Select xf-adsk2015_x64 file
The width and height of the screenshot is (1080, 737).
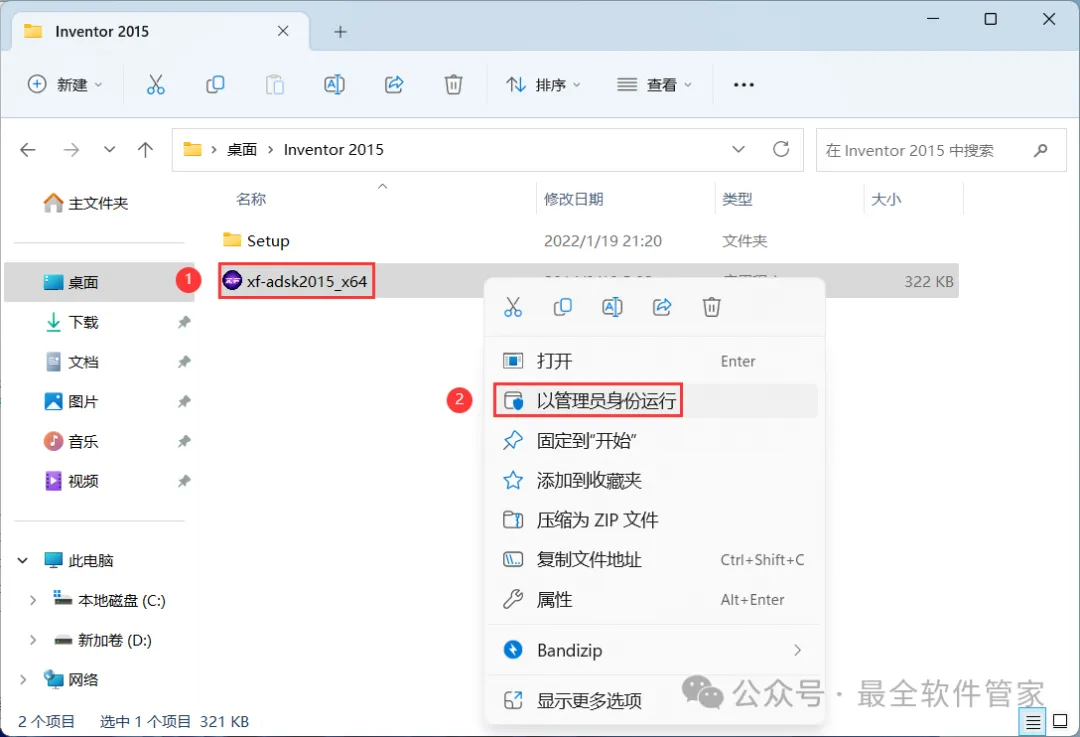coord(296,281)
